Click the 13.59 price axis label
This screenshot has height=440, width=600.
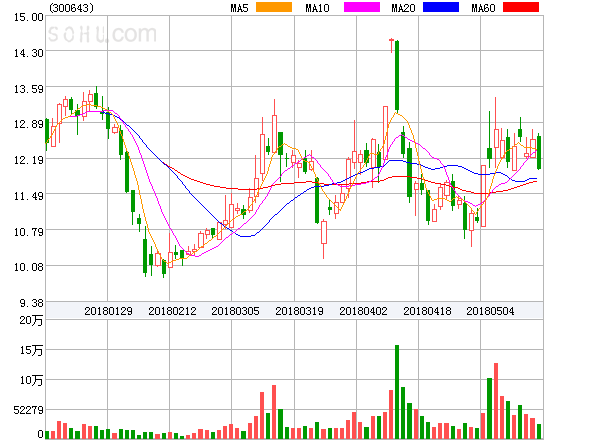coord(29,90)
